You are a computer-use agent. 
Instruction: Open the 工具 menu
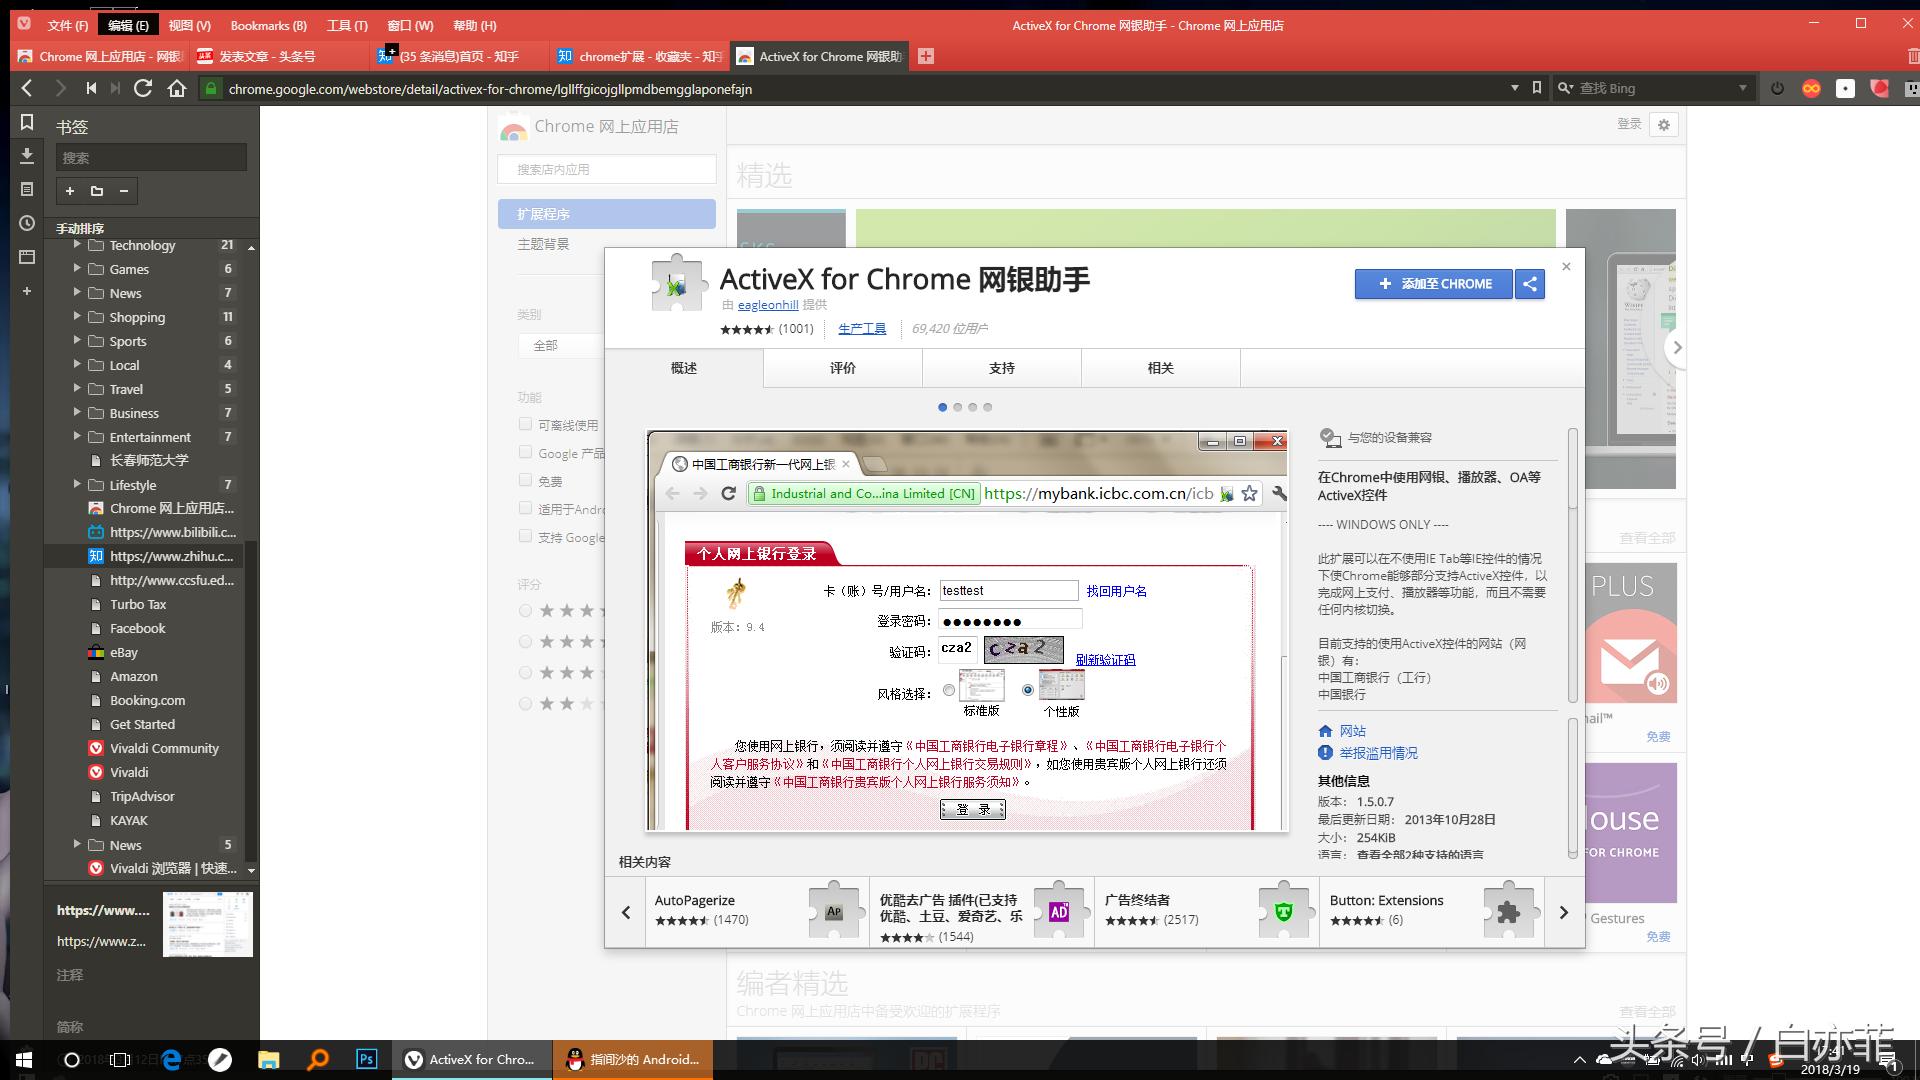[346, 25]
